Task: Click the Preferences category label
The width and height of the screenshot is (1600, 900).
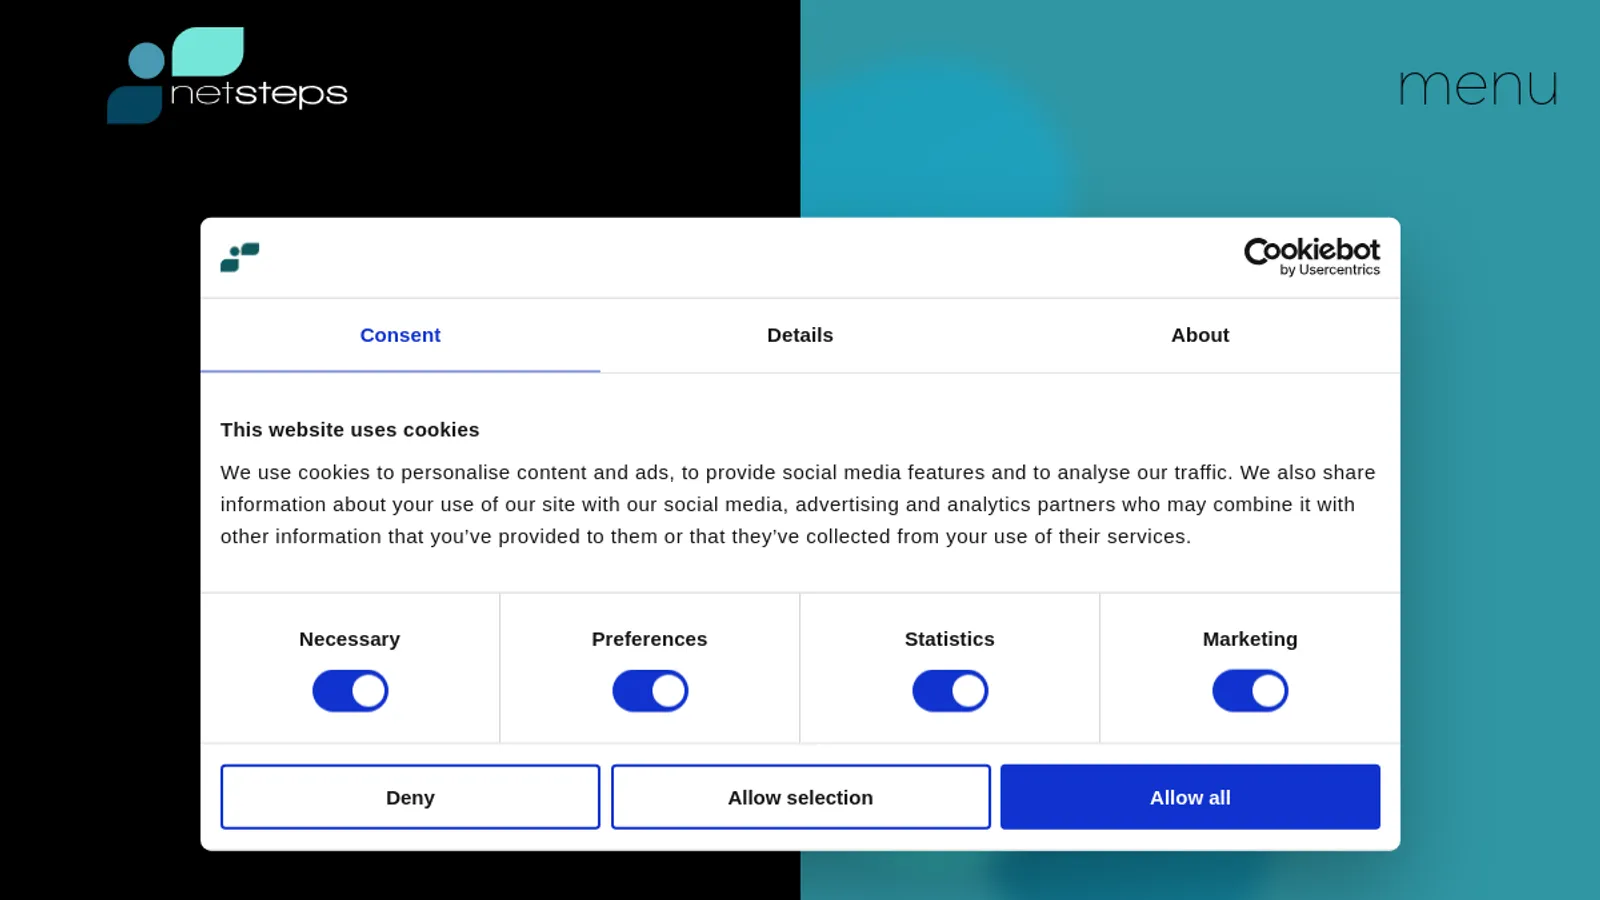Action: tap(650, 639)
